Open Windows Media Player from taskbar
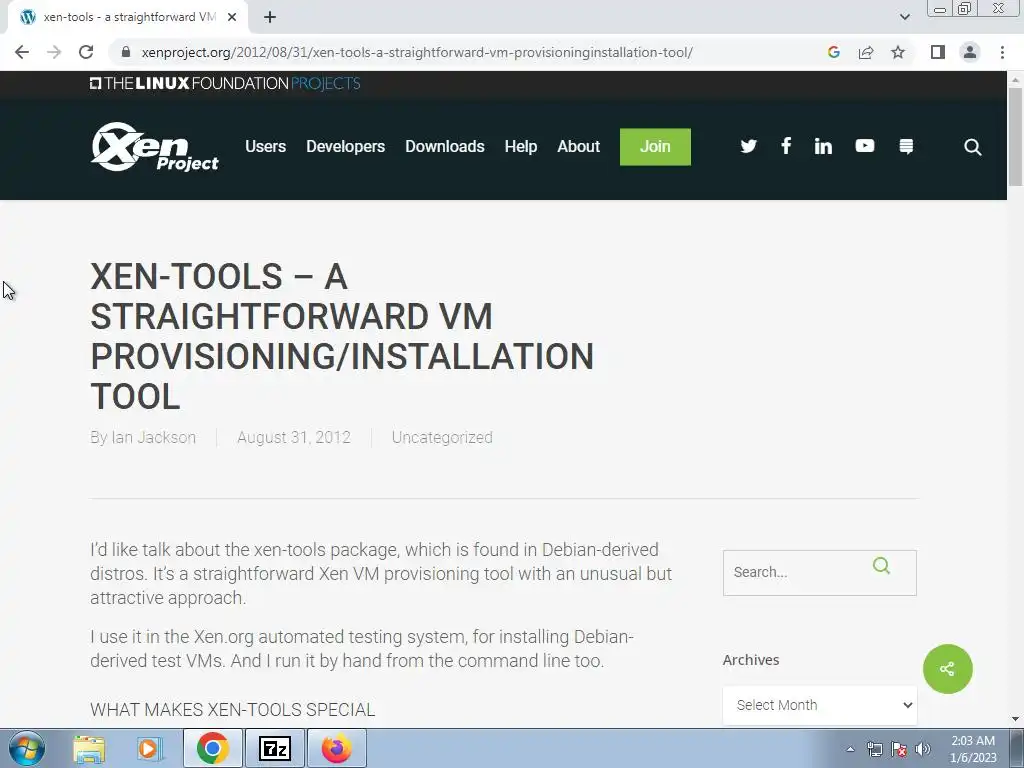This screenshot has width=1024, height=768. (x=148, y=748)
